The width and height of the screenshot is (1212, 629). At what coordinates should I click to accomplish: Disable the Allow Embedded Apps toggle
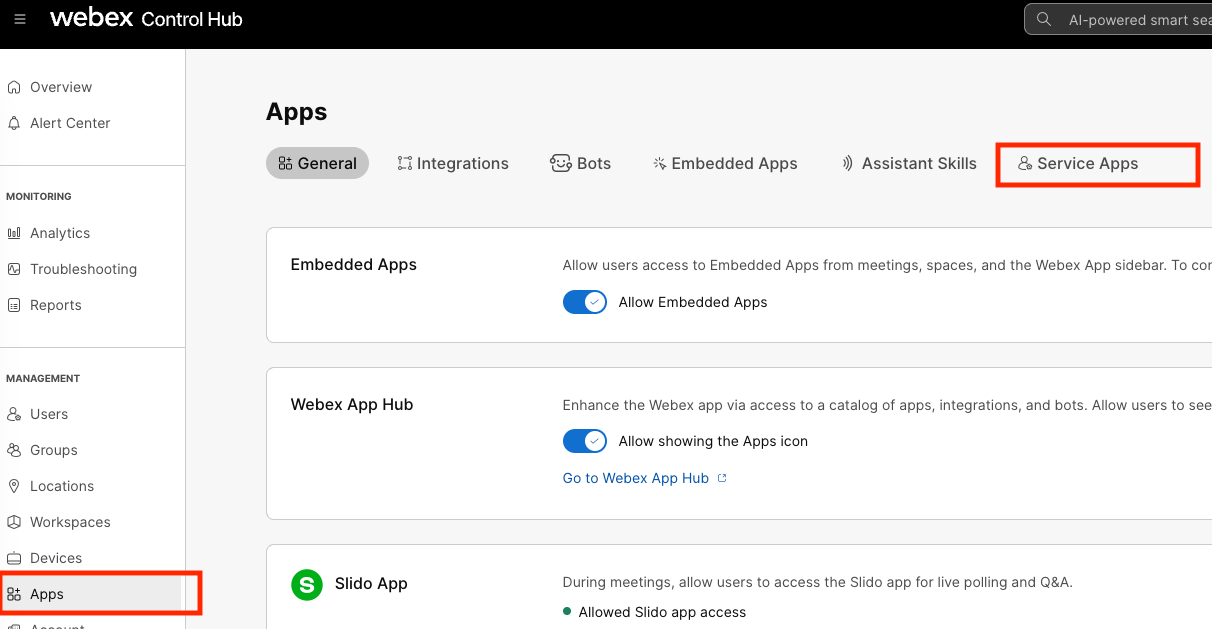pos(585,302)
